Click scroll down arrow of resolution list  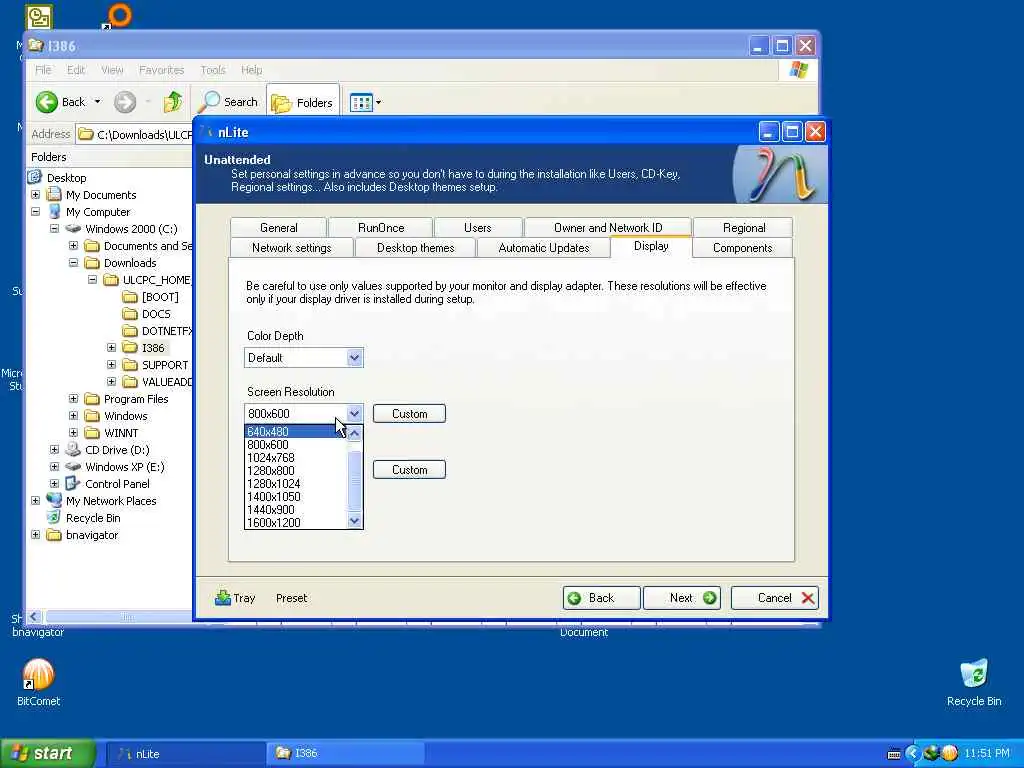[354, 521]
